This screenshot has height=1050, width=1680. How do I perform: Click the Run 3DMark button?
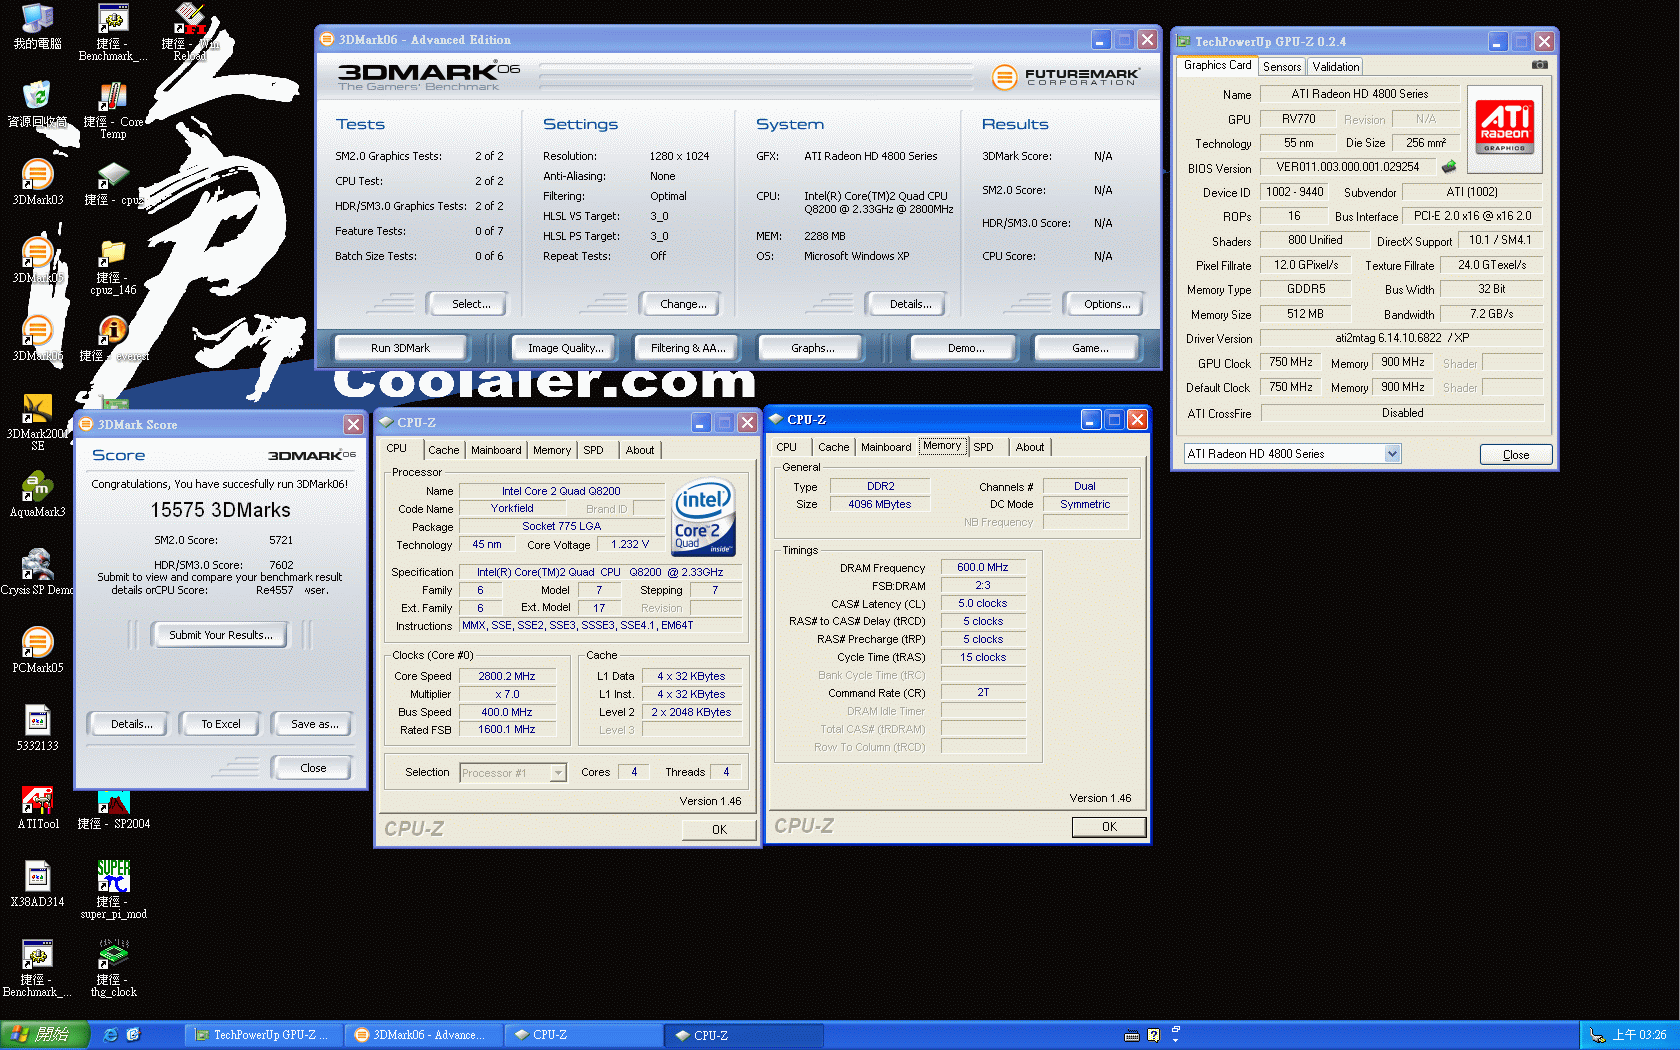[x=400, y=348]
